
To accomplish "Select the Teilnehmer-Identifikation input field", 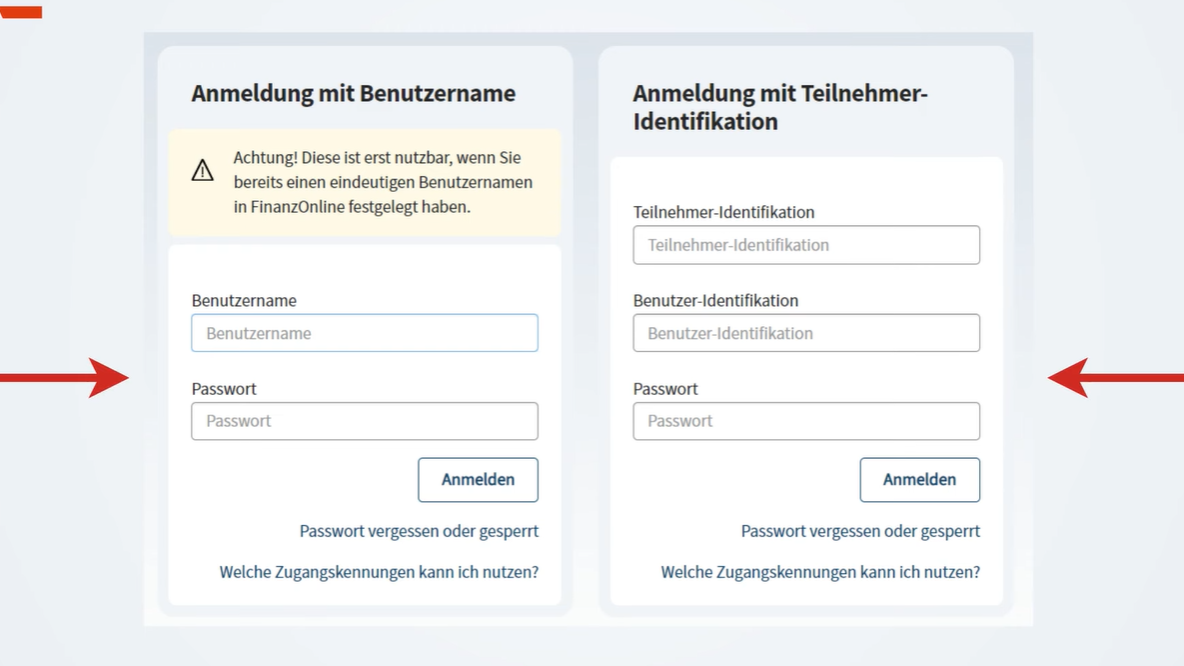I will coord(806,245).
